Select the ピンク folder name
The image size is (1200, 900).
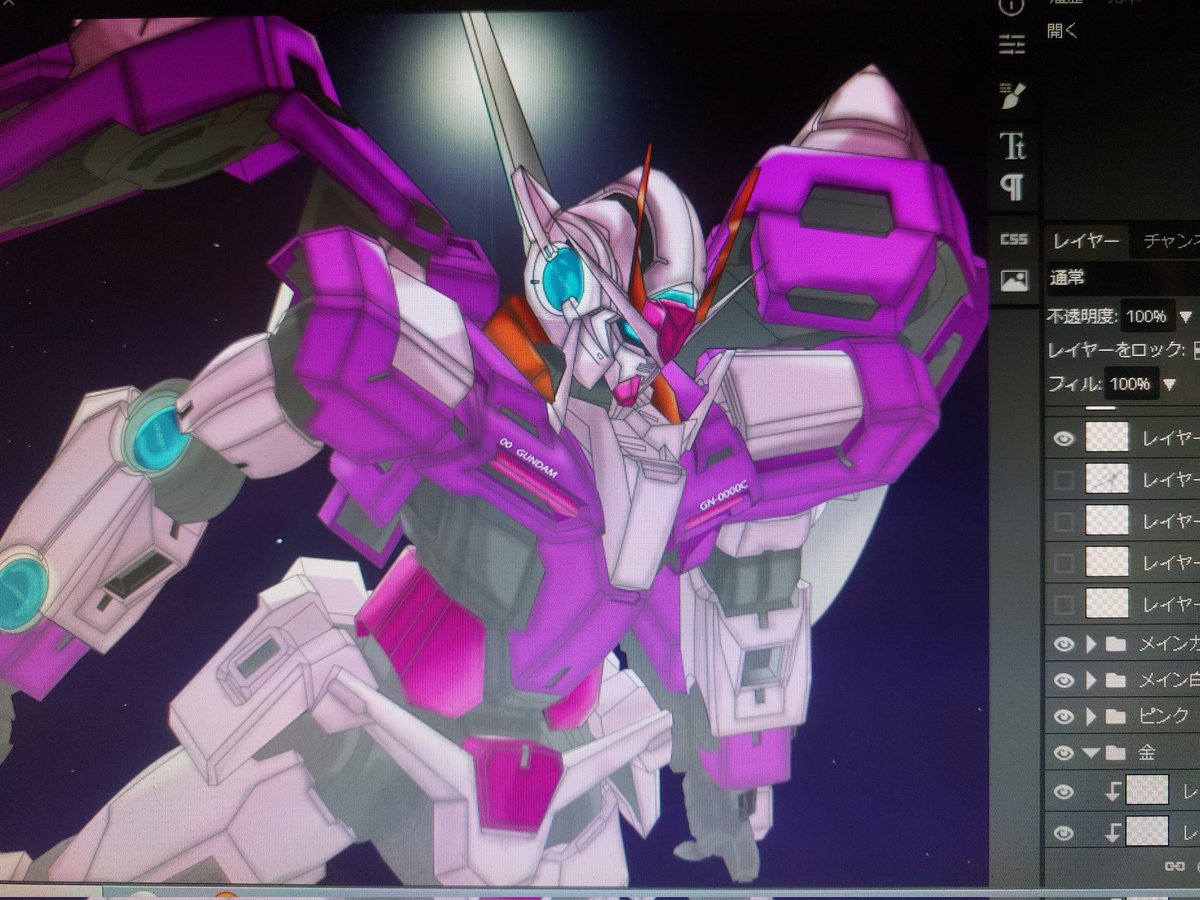pyautogui.click(x=1164, y=717)
